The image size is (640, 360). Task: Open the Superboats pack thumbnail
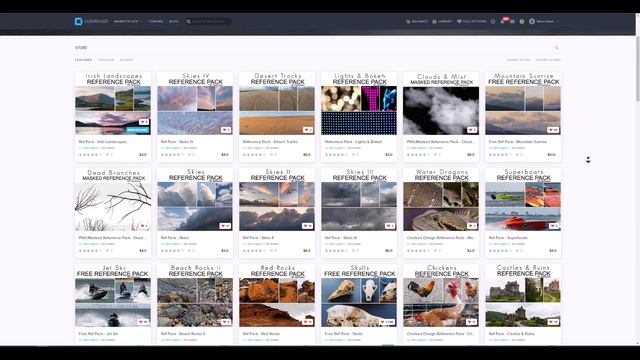tap(523, 200)
